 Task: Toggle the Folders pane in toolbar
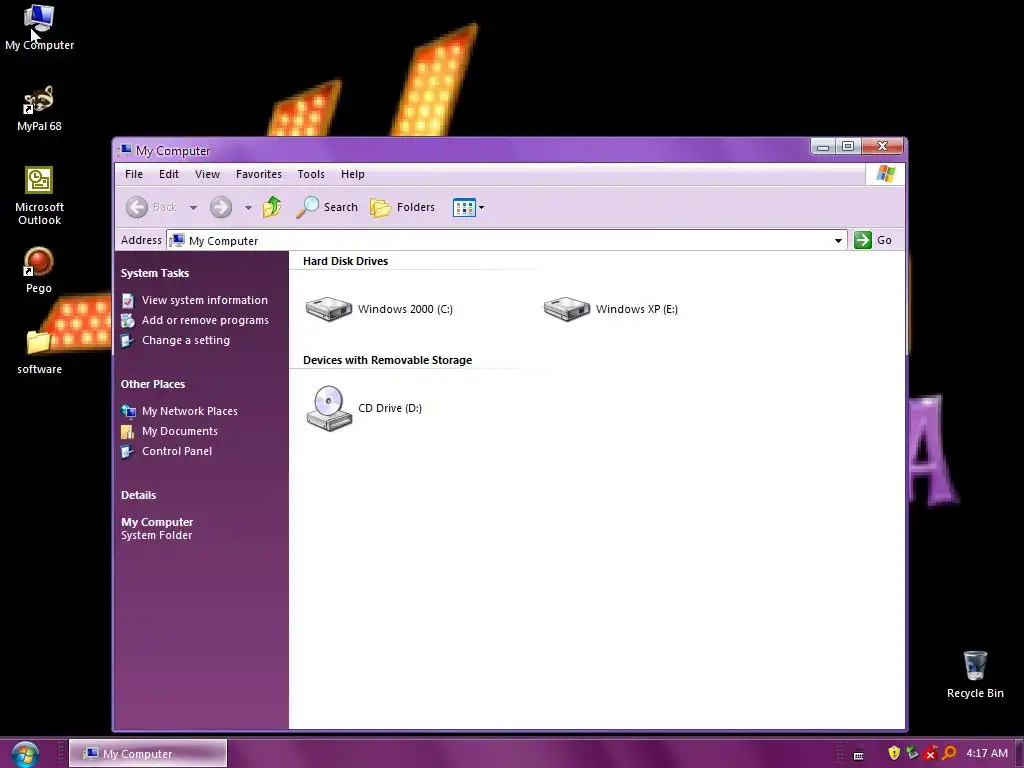click(402, 207)
